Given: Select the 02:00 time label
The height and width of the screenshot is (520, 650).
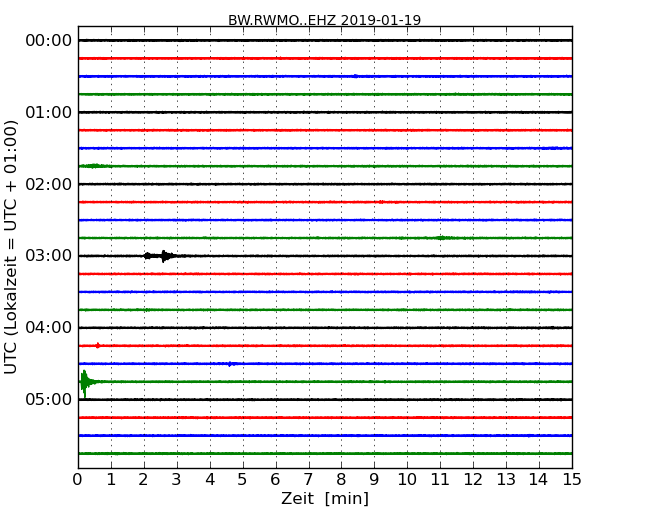Looking at the screenshot, I should coord(49,184).
